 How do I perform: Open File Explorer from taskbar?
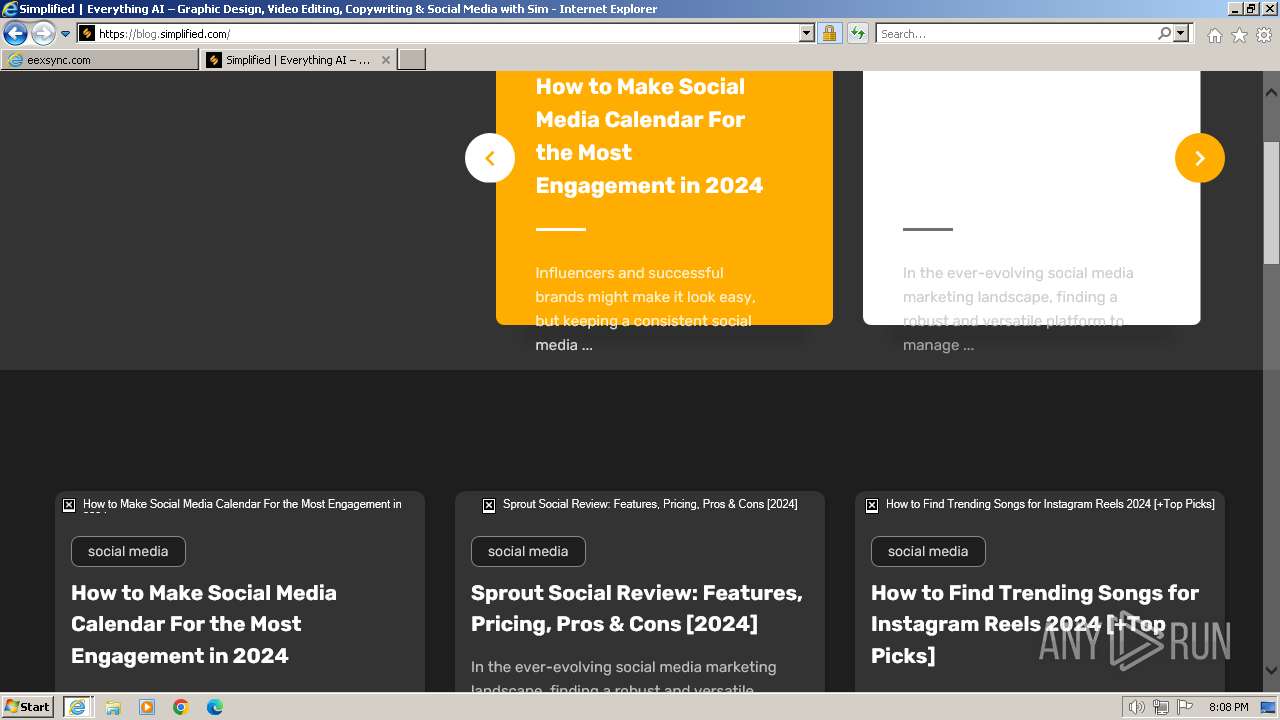pos(113,707)
